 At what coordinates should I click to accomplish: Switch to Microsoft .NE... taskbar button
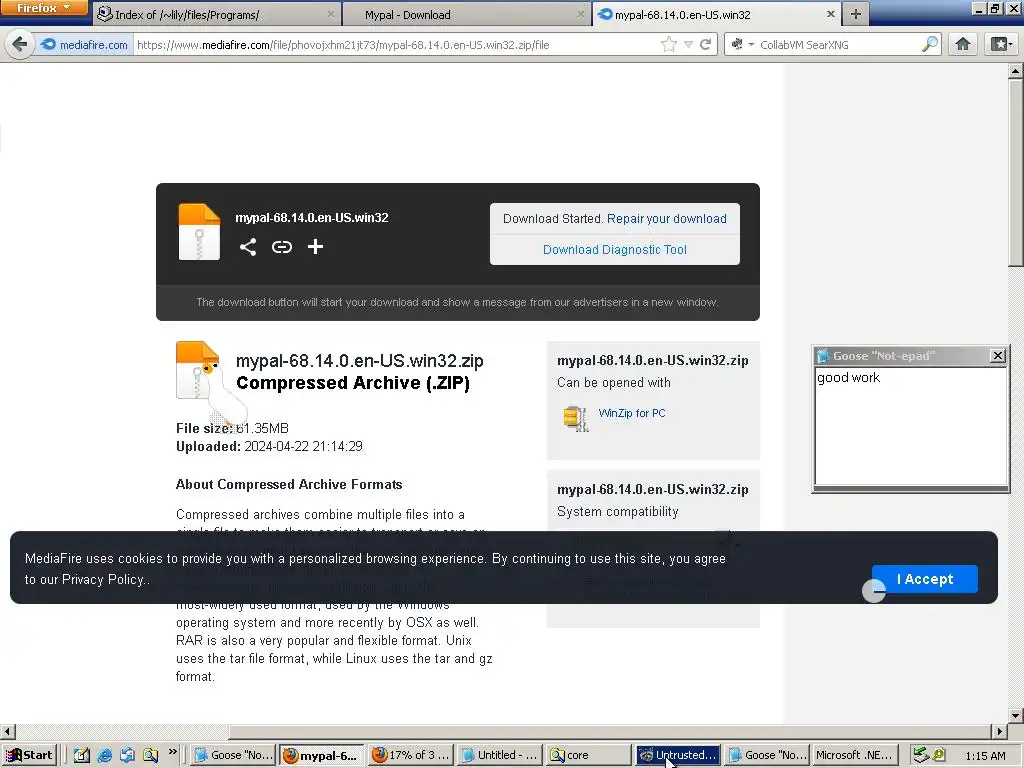tap(854, 755)
